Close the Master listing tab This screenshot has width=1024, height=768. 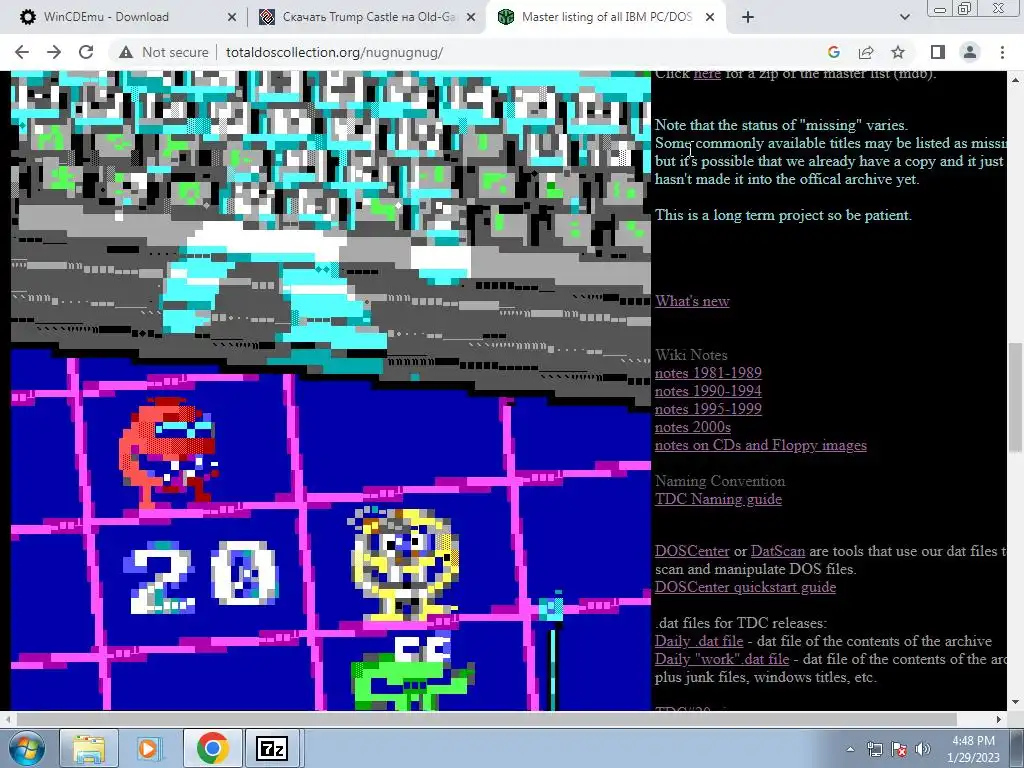click(710, 17)
